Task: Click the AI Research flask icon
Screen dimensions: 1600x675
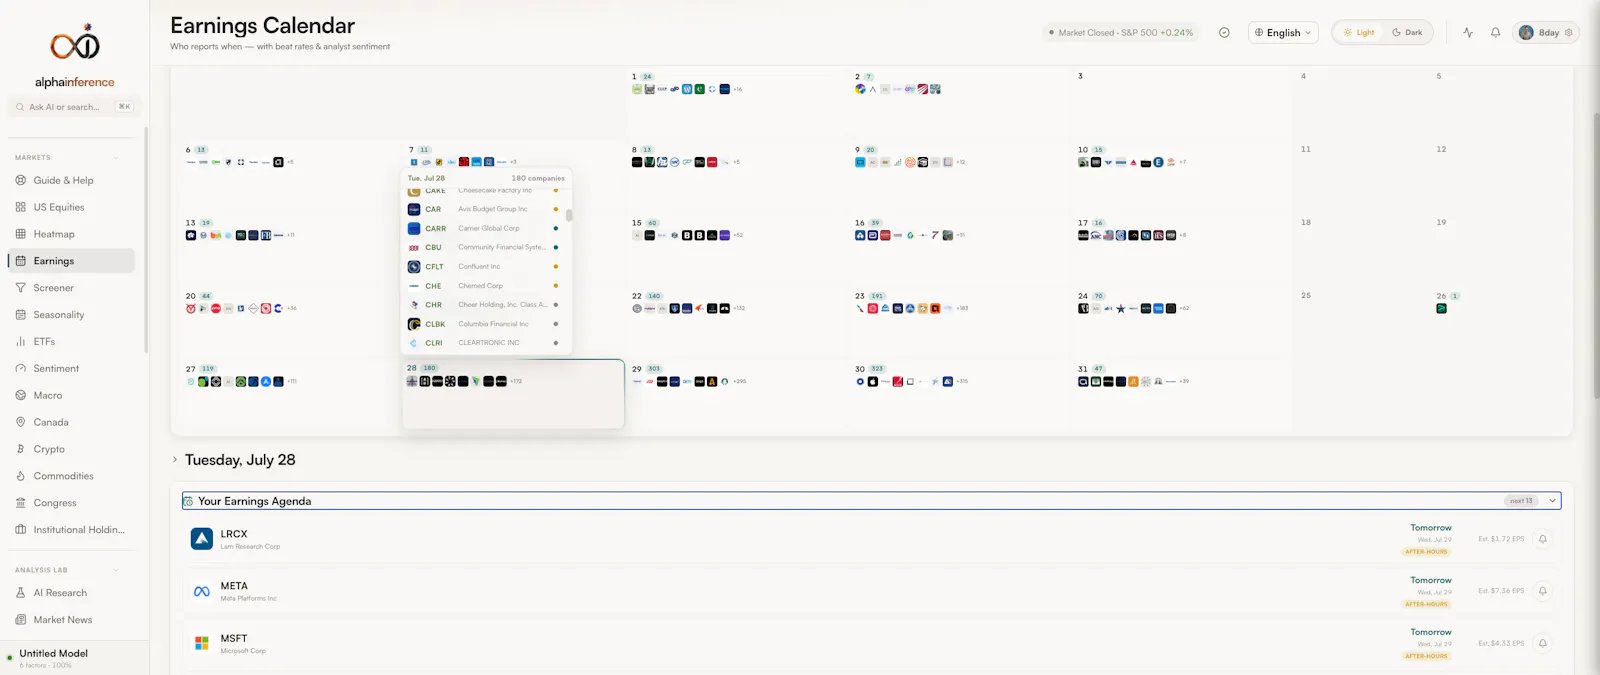Action: [x=21, y=593]
